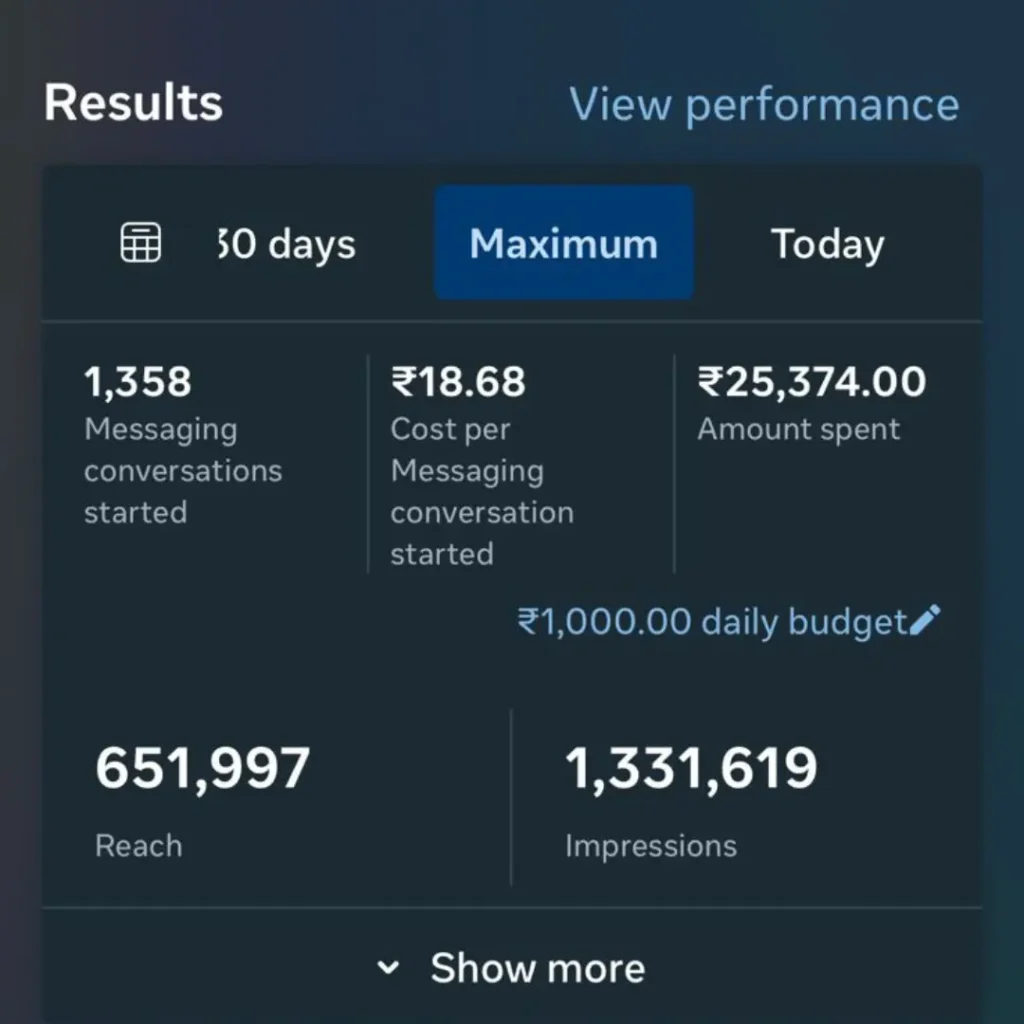Click Cost per Messaging conversation started label
1024x1024 pixels.
481,491
